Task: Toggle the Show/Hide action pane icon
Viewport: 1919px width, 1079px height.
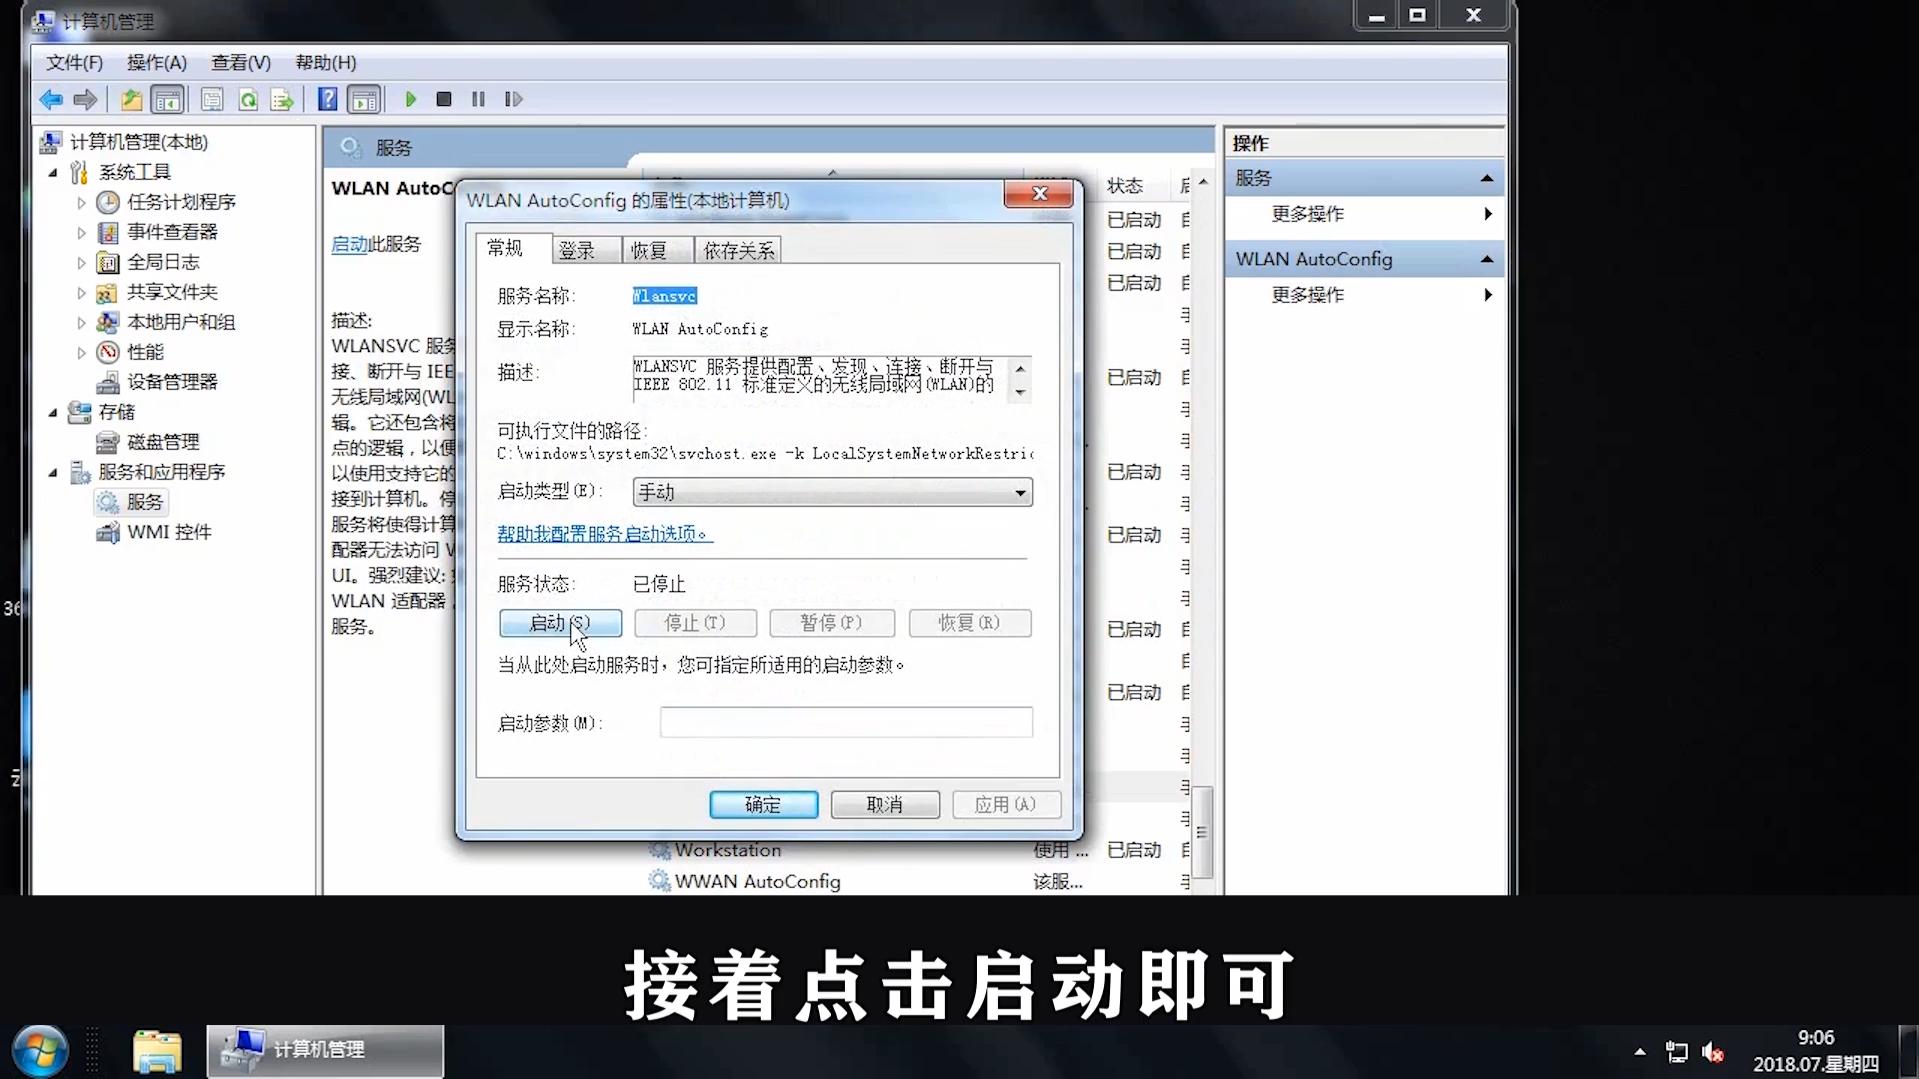Action: [x=364, y=99]
